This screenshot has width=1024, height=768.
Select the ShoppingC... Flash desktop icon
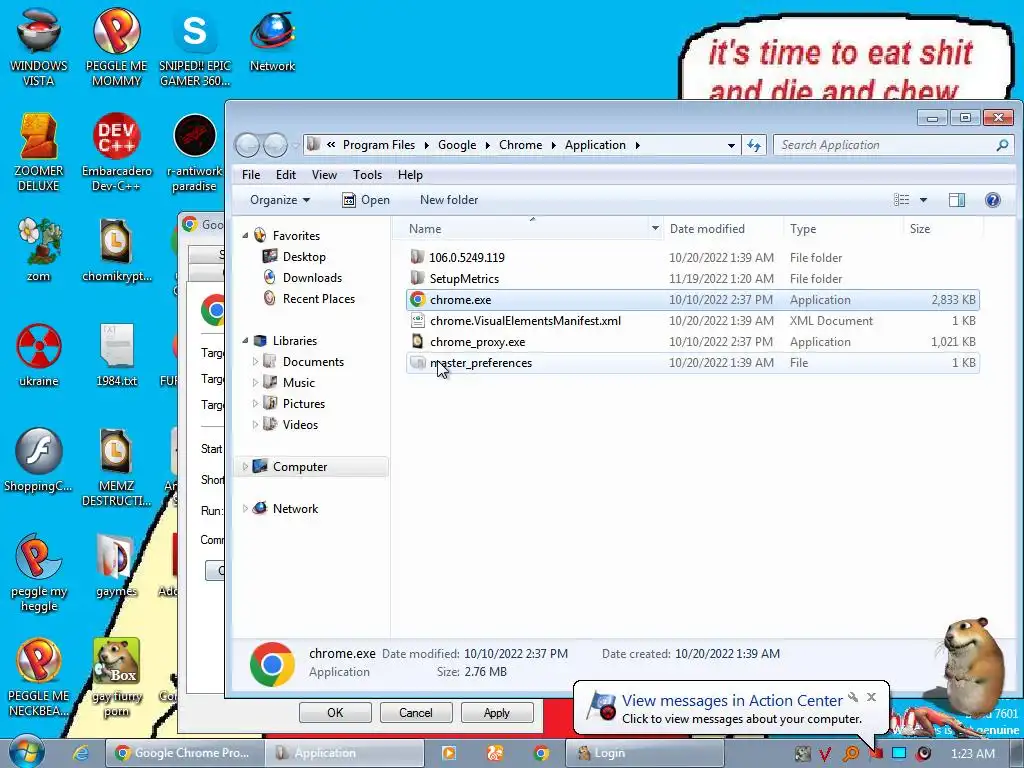coord(39,460)
